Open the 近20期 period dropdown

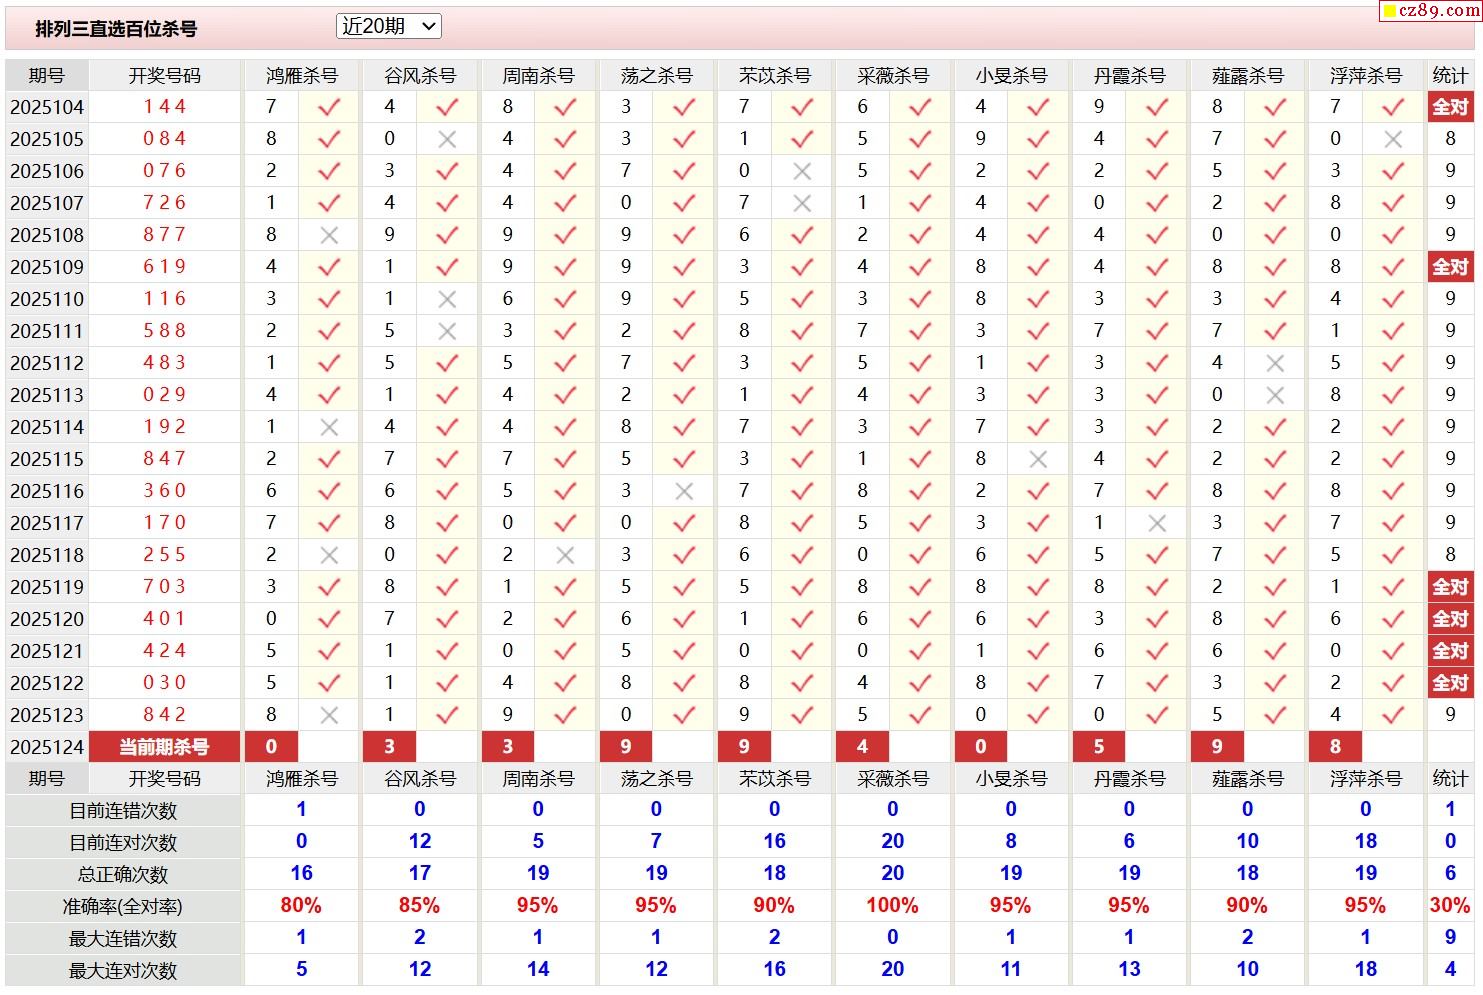(388, 27)
